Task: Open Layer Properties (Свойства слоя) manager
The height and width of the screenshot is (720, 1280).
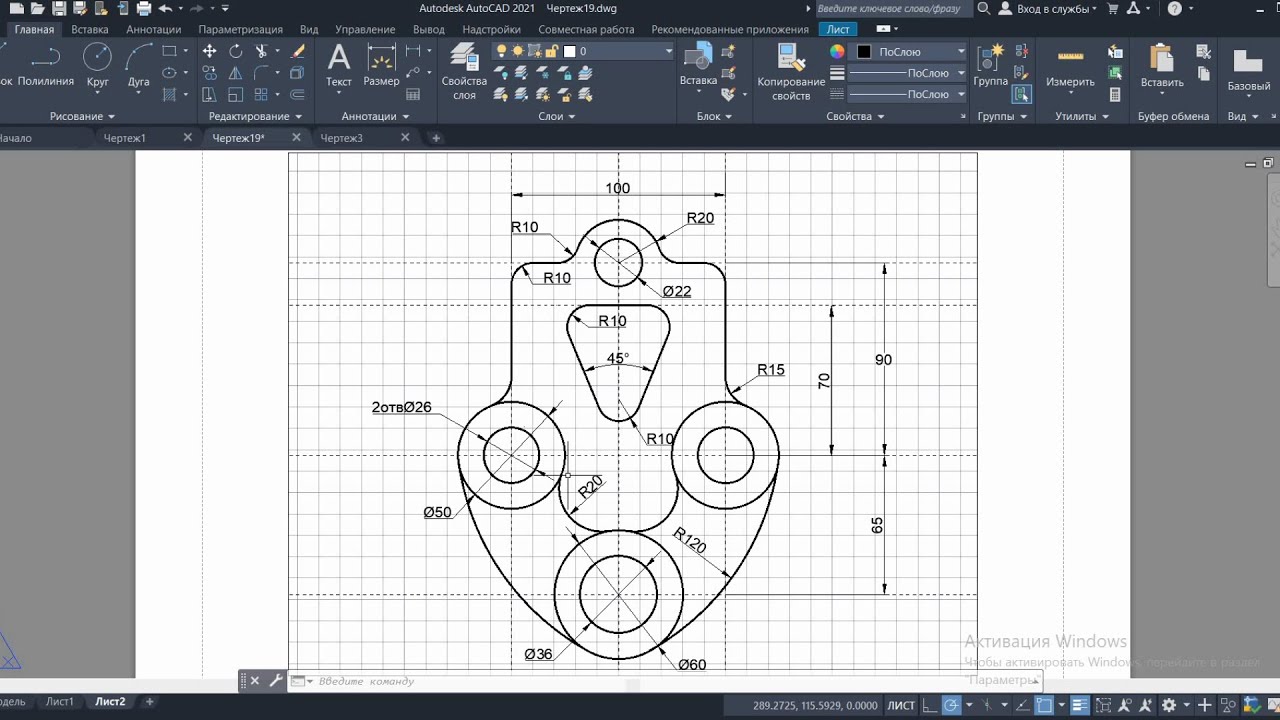Action: click(464, 72)
